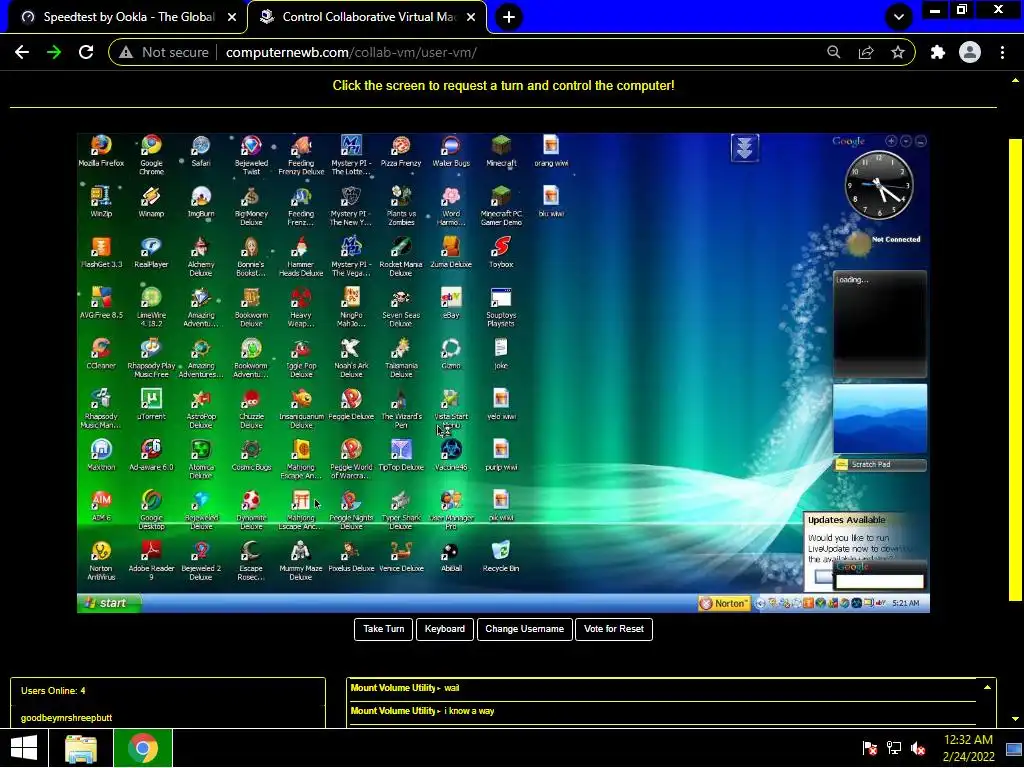Open the Minecraft desktop icon

point(501,152)
